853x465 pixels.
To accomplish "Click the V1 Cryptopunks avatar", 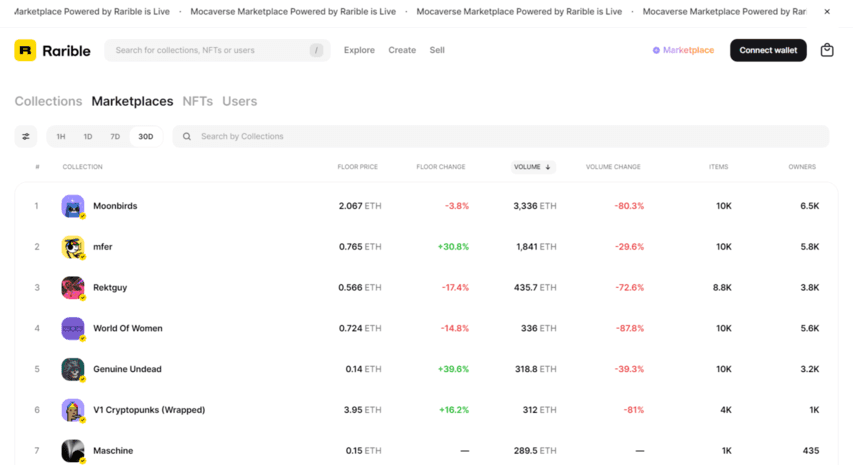I will 73,410.
